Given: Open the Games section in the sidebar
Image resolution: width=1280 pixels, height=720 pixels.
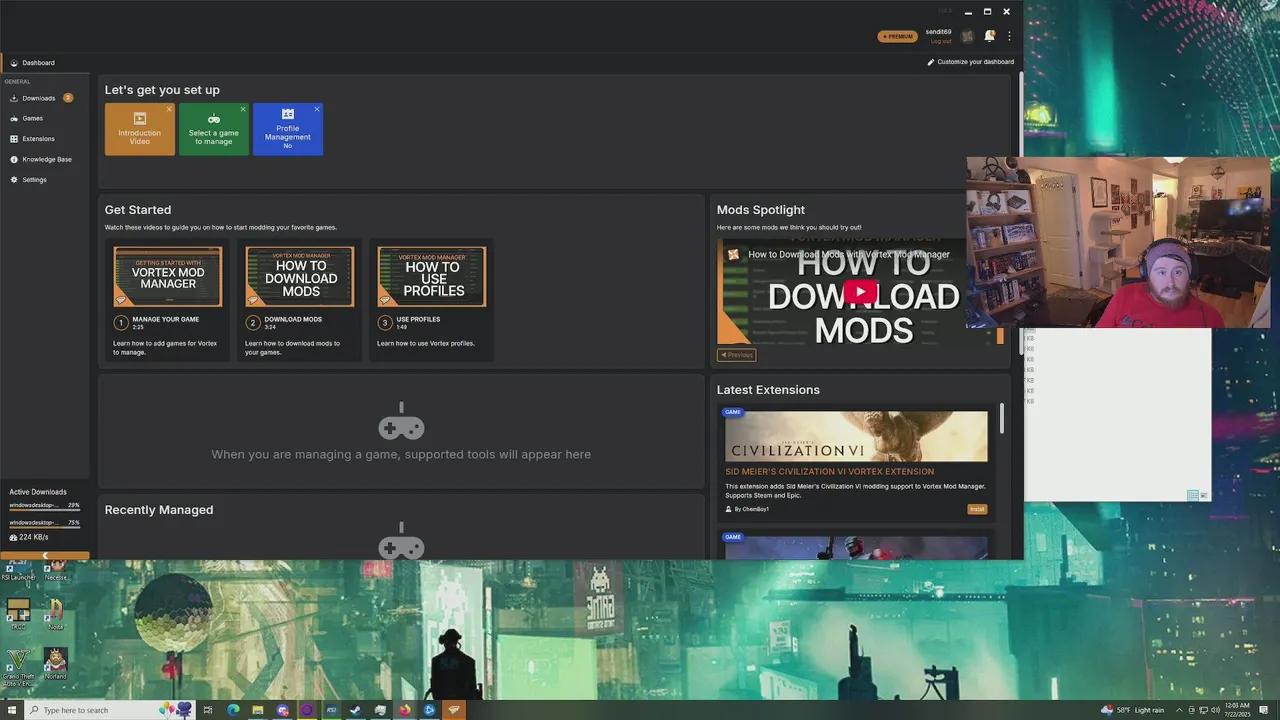Looking at the screenshot, I should (45, 118).
